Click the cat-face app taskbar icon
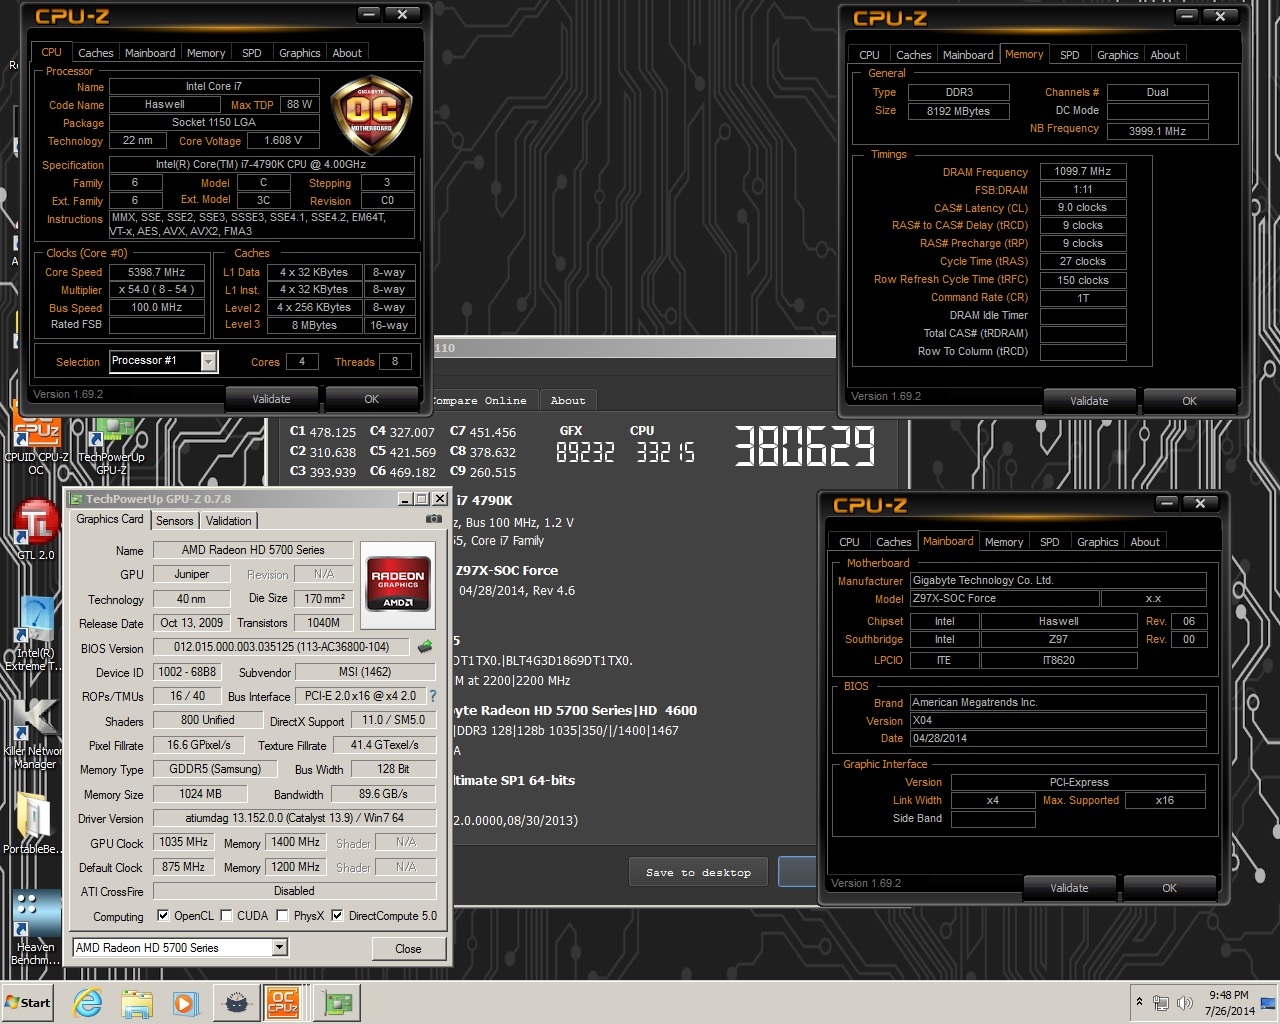 pyautogui.click(x=236, y=1003)
